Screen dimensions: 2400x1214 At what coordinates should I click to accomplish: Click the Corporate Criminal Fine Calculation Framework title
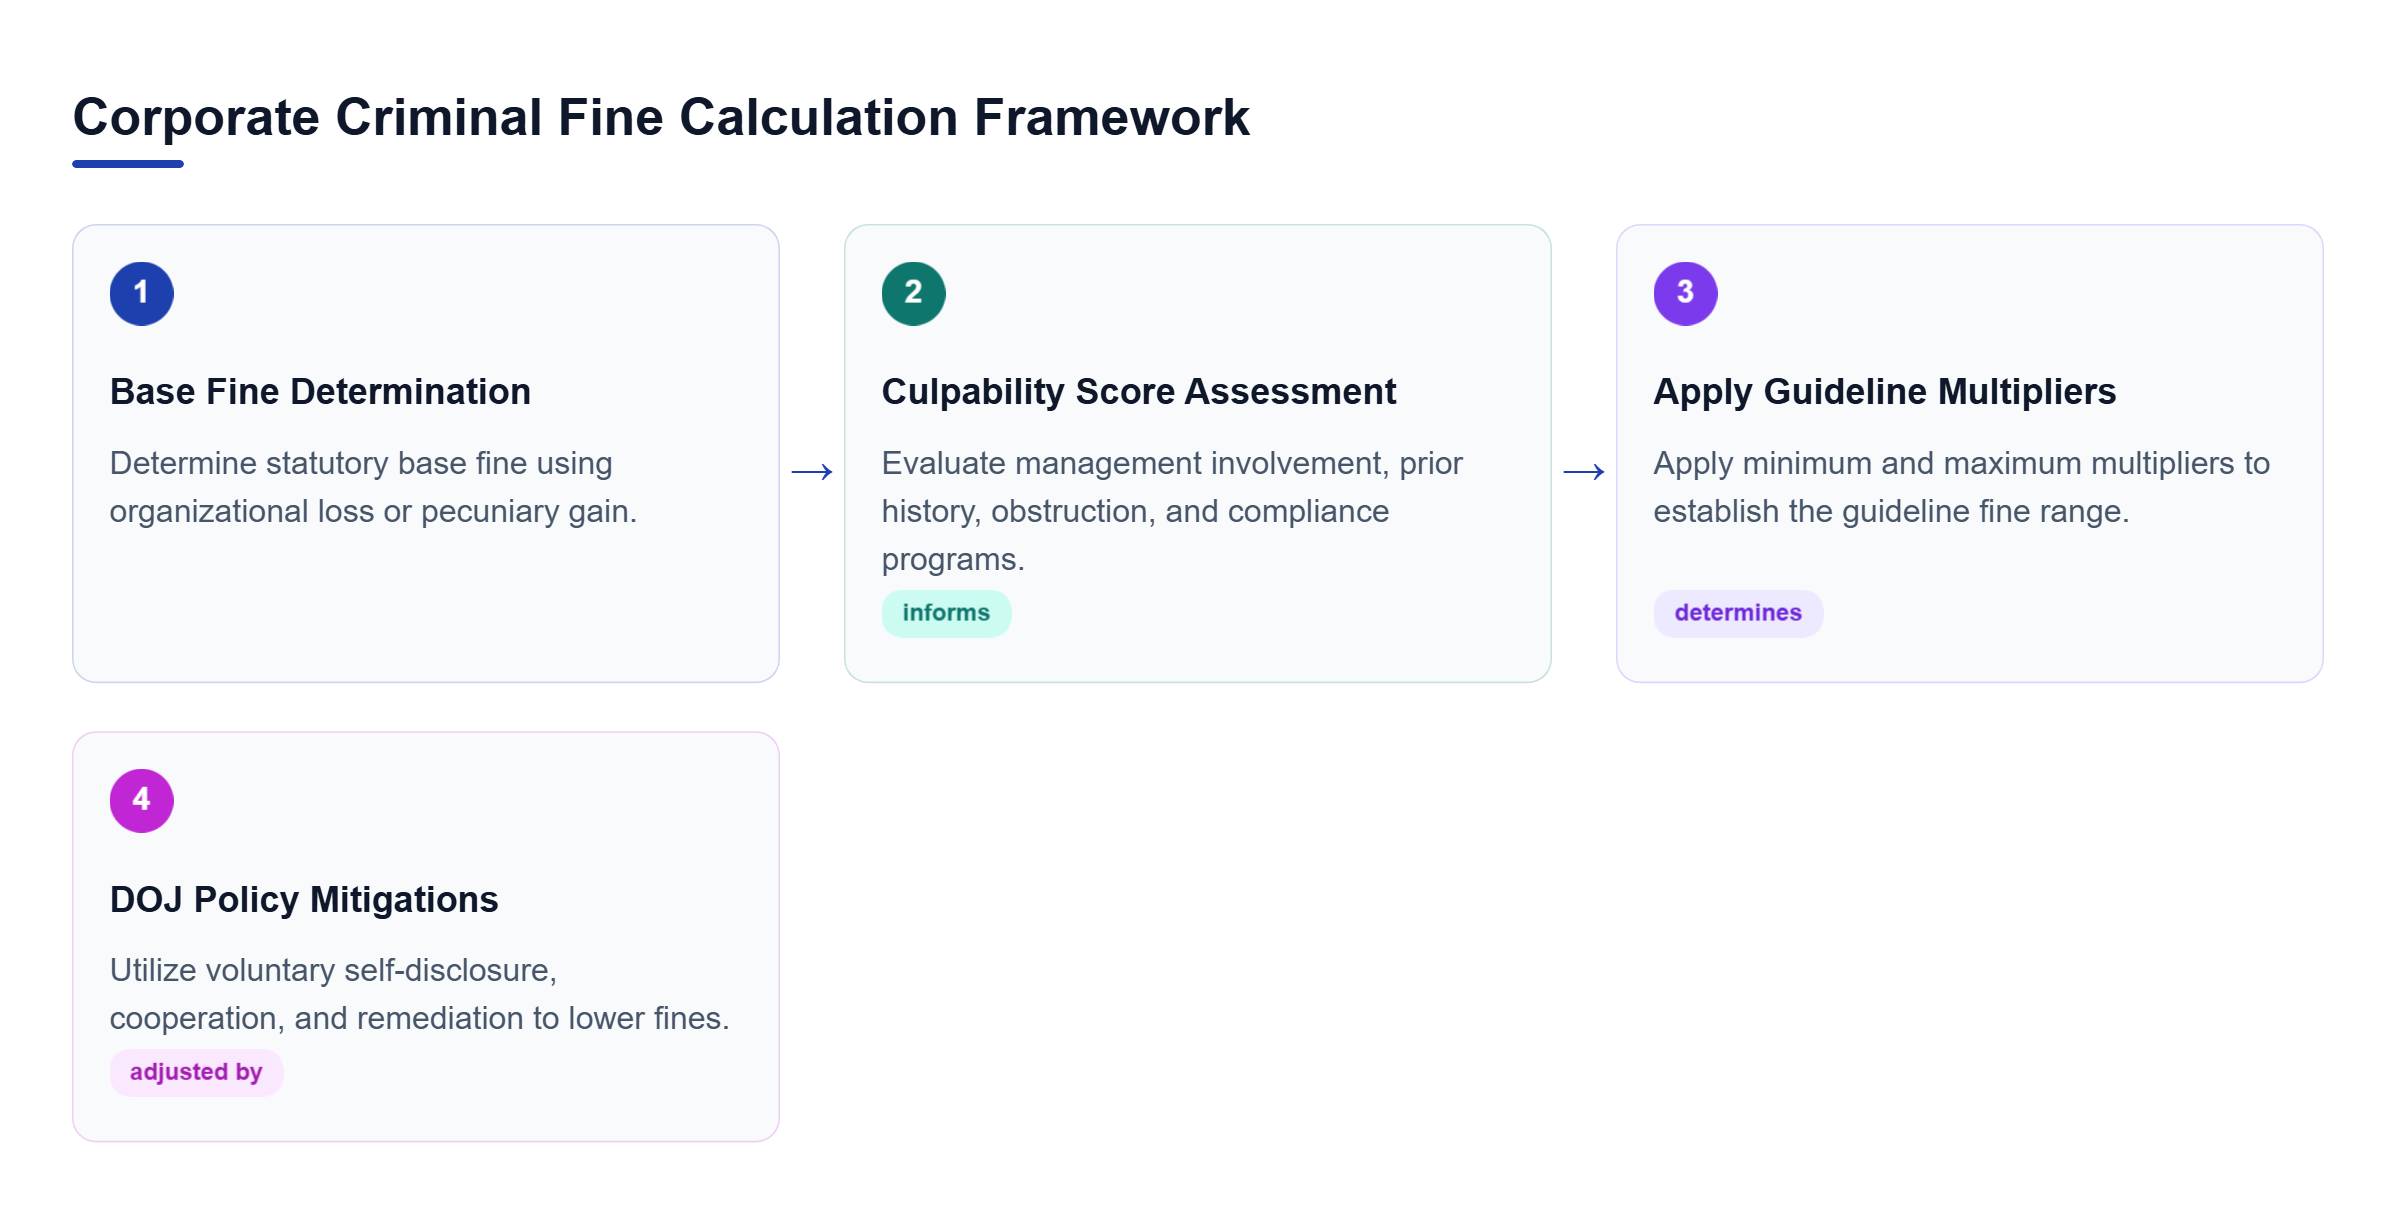(x=661, y=118)
